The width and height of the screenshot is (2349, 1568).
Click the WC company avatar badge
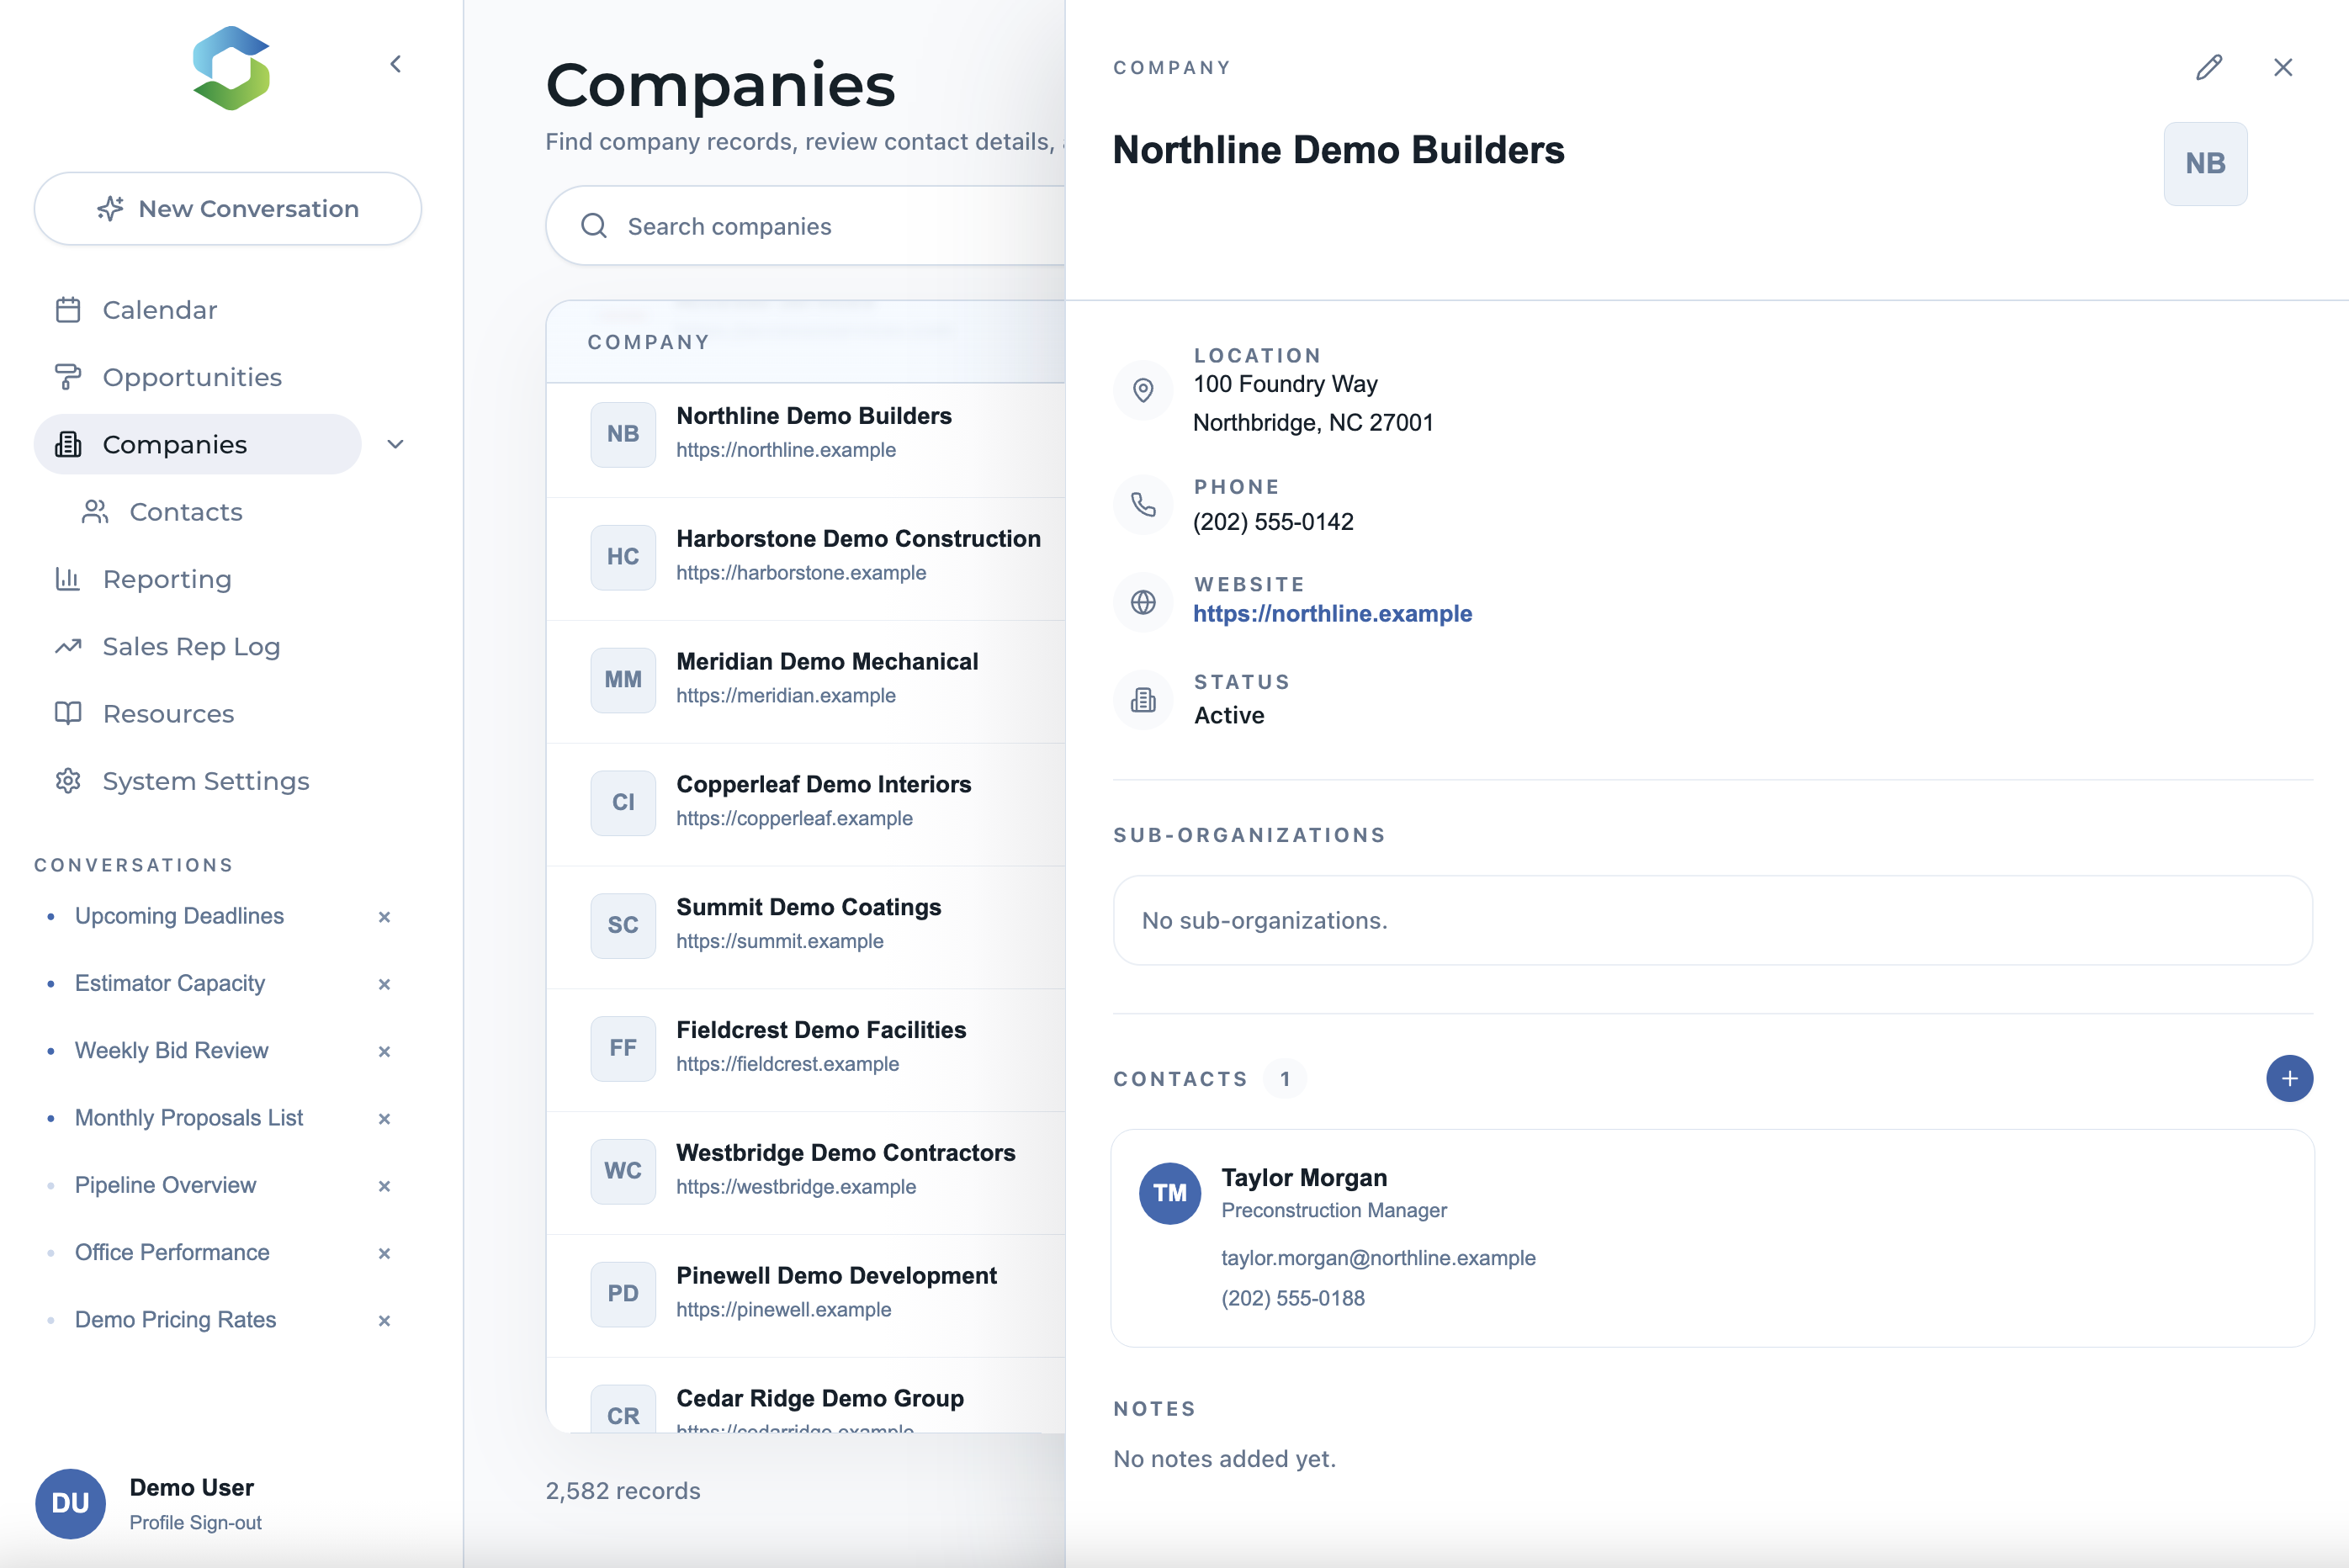point(623,1171)
